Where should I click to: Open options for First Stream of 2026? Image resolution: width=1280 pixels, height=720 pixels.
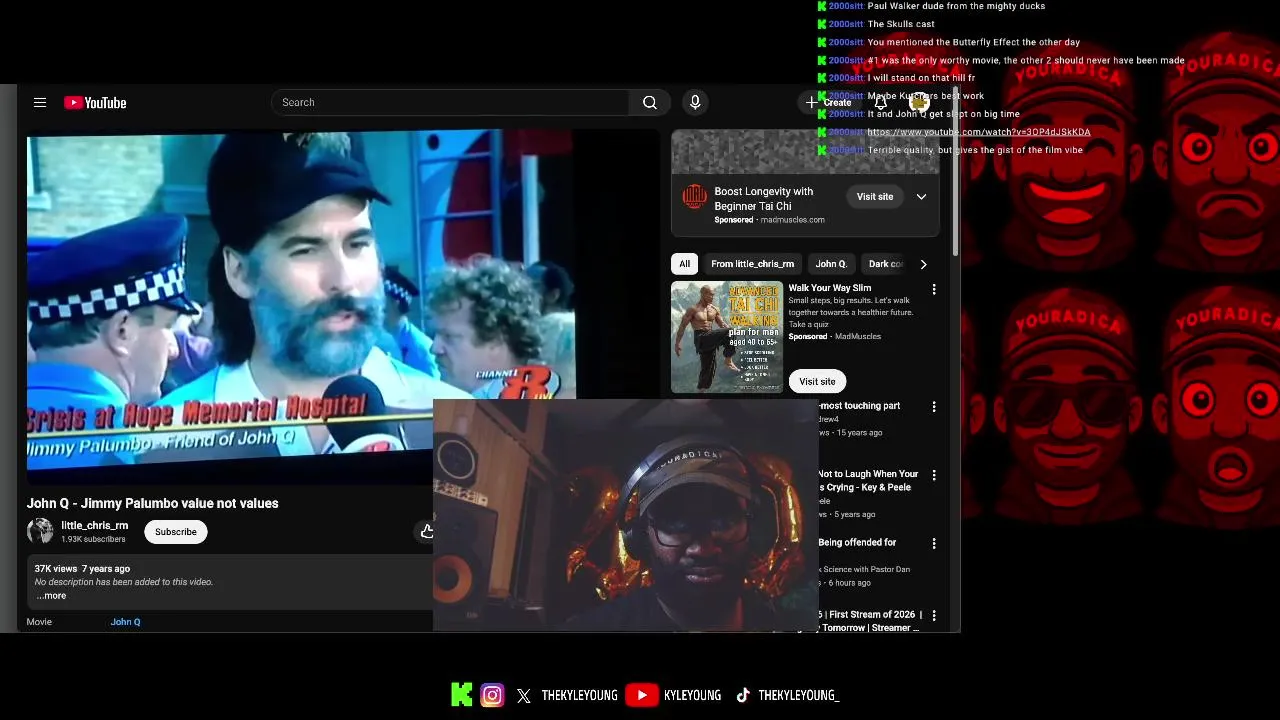click(934, 615)
